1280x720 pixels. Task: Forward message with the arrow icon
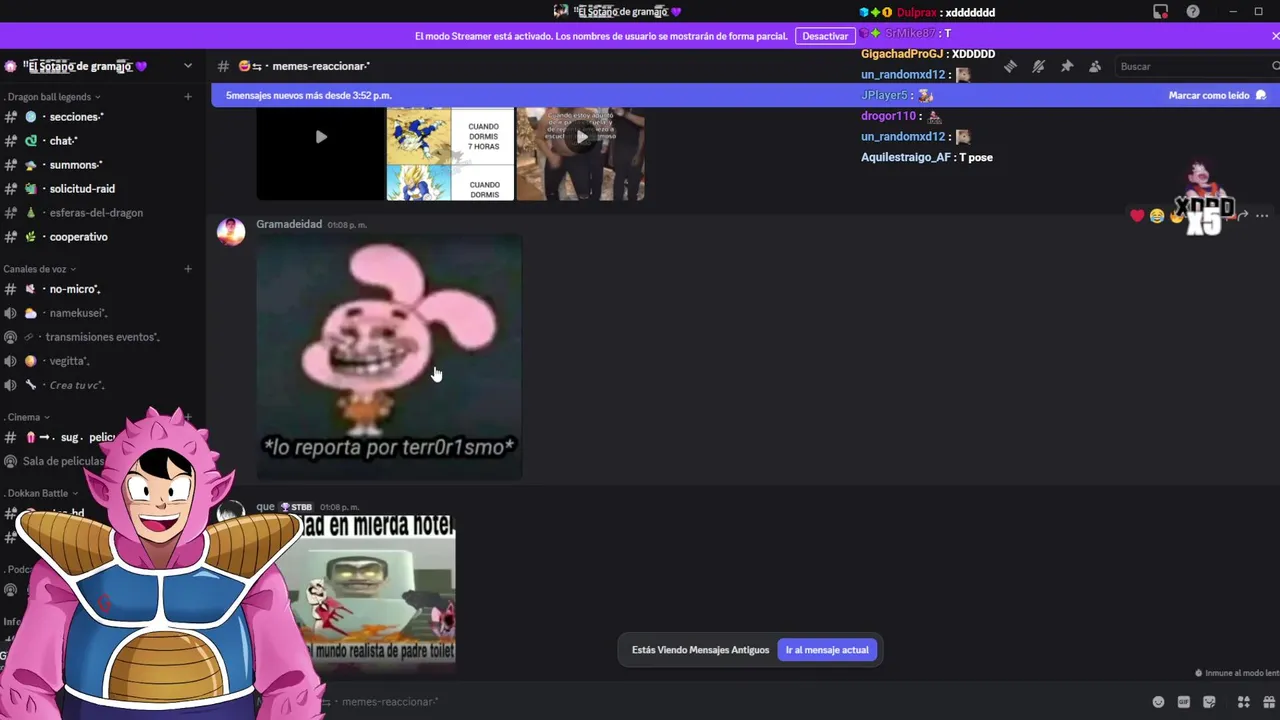tap(1242, 216)
